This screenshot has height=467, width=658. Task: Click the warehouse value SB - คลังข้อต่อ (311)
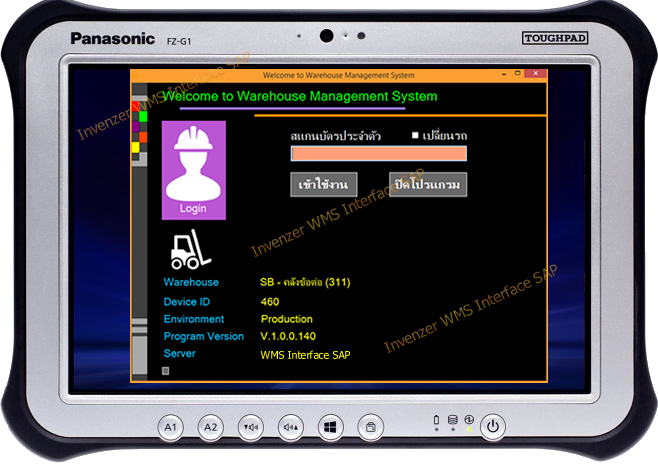pos(305,282)
